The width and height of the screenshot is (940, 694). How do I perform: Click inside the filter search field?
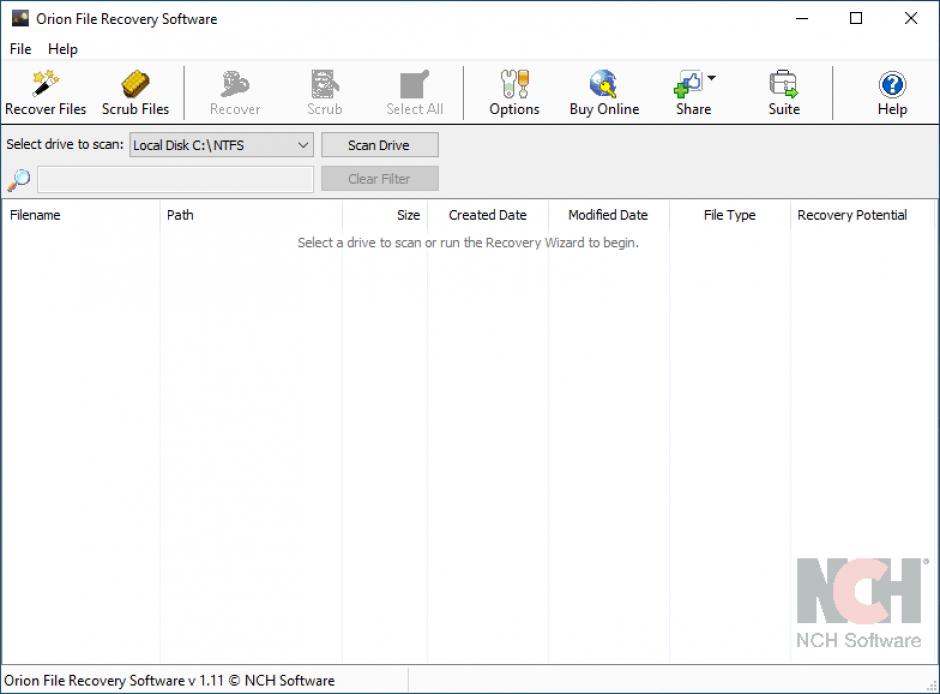point(175,179)
